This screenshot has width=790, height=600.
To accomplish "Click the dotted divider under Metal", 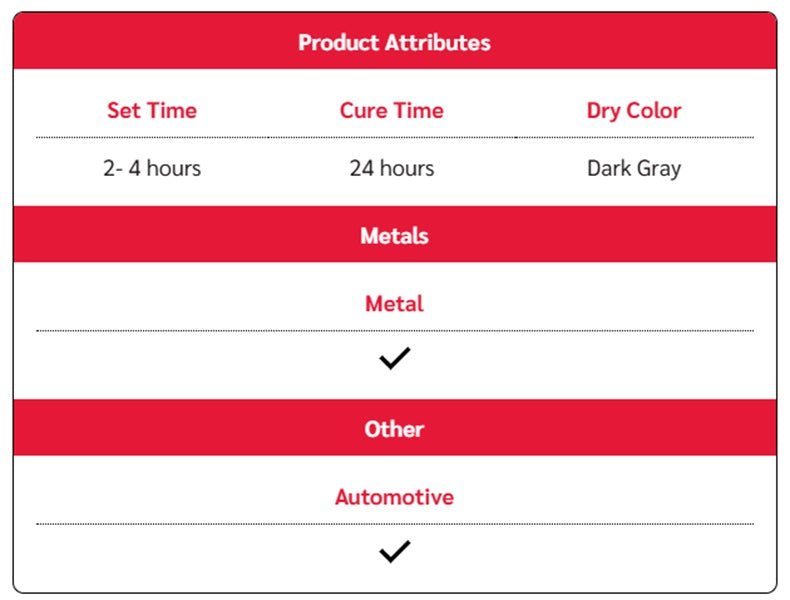I will point(394,331).
